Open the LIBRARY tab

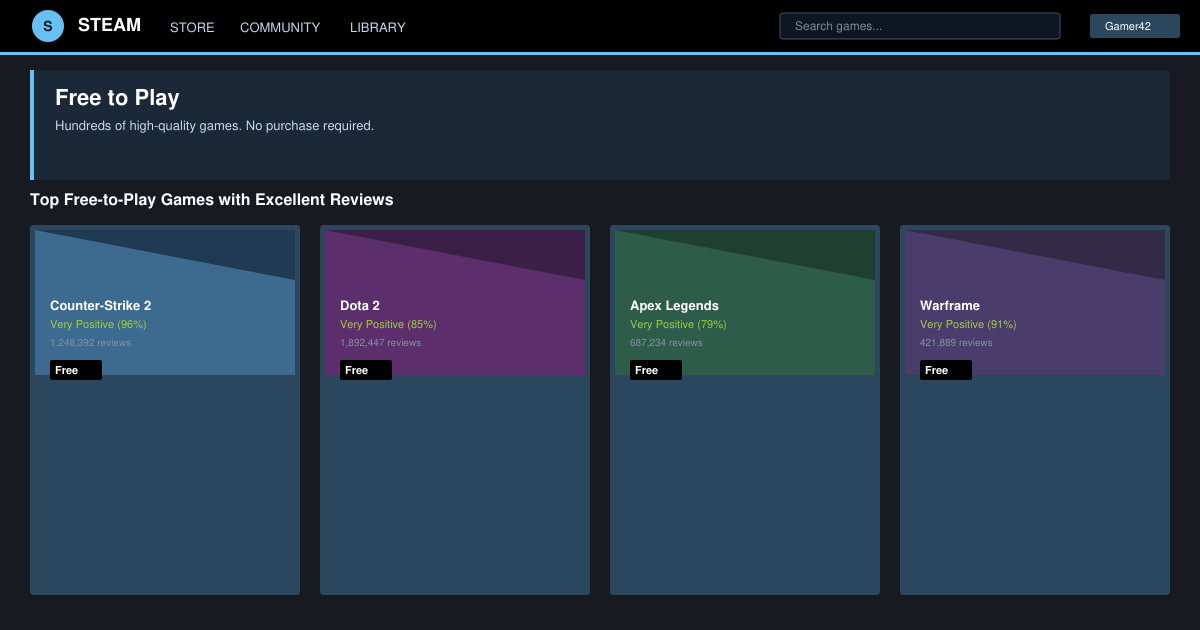click(x=378, y=27)
